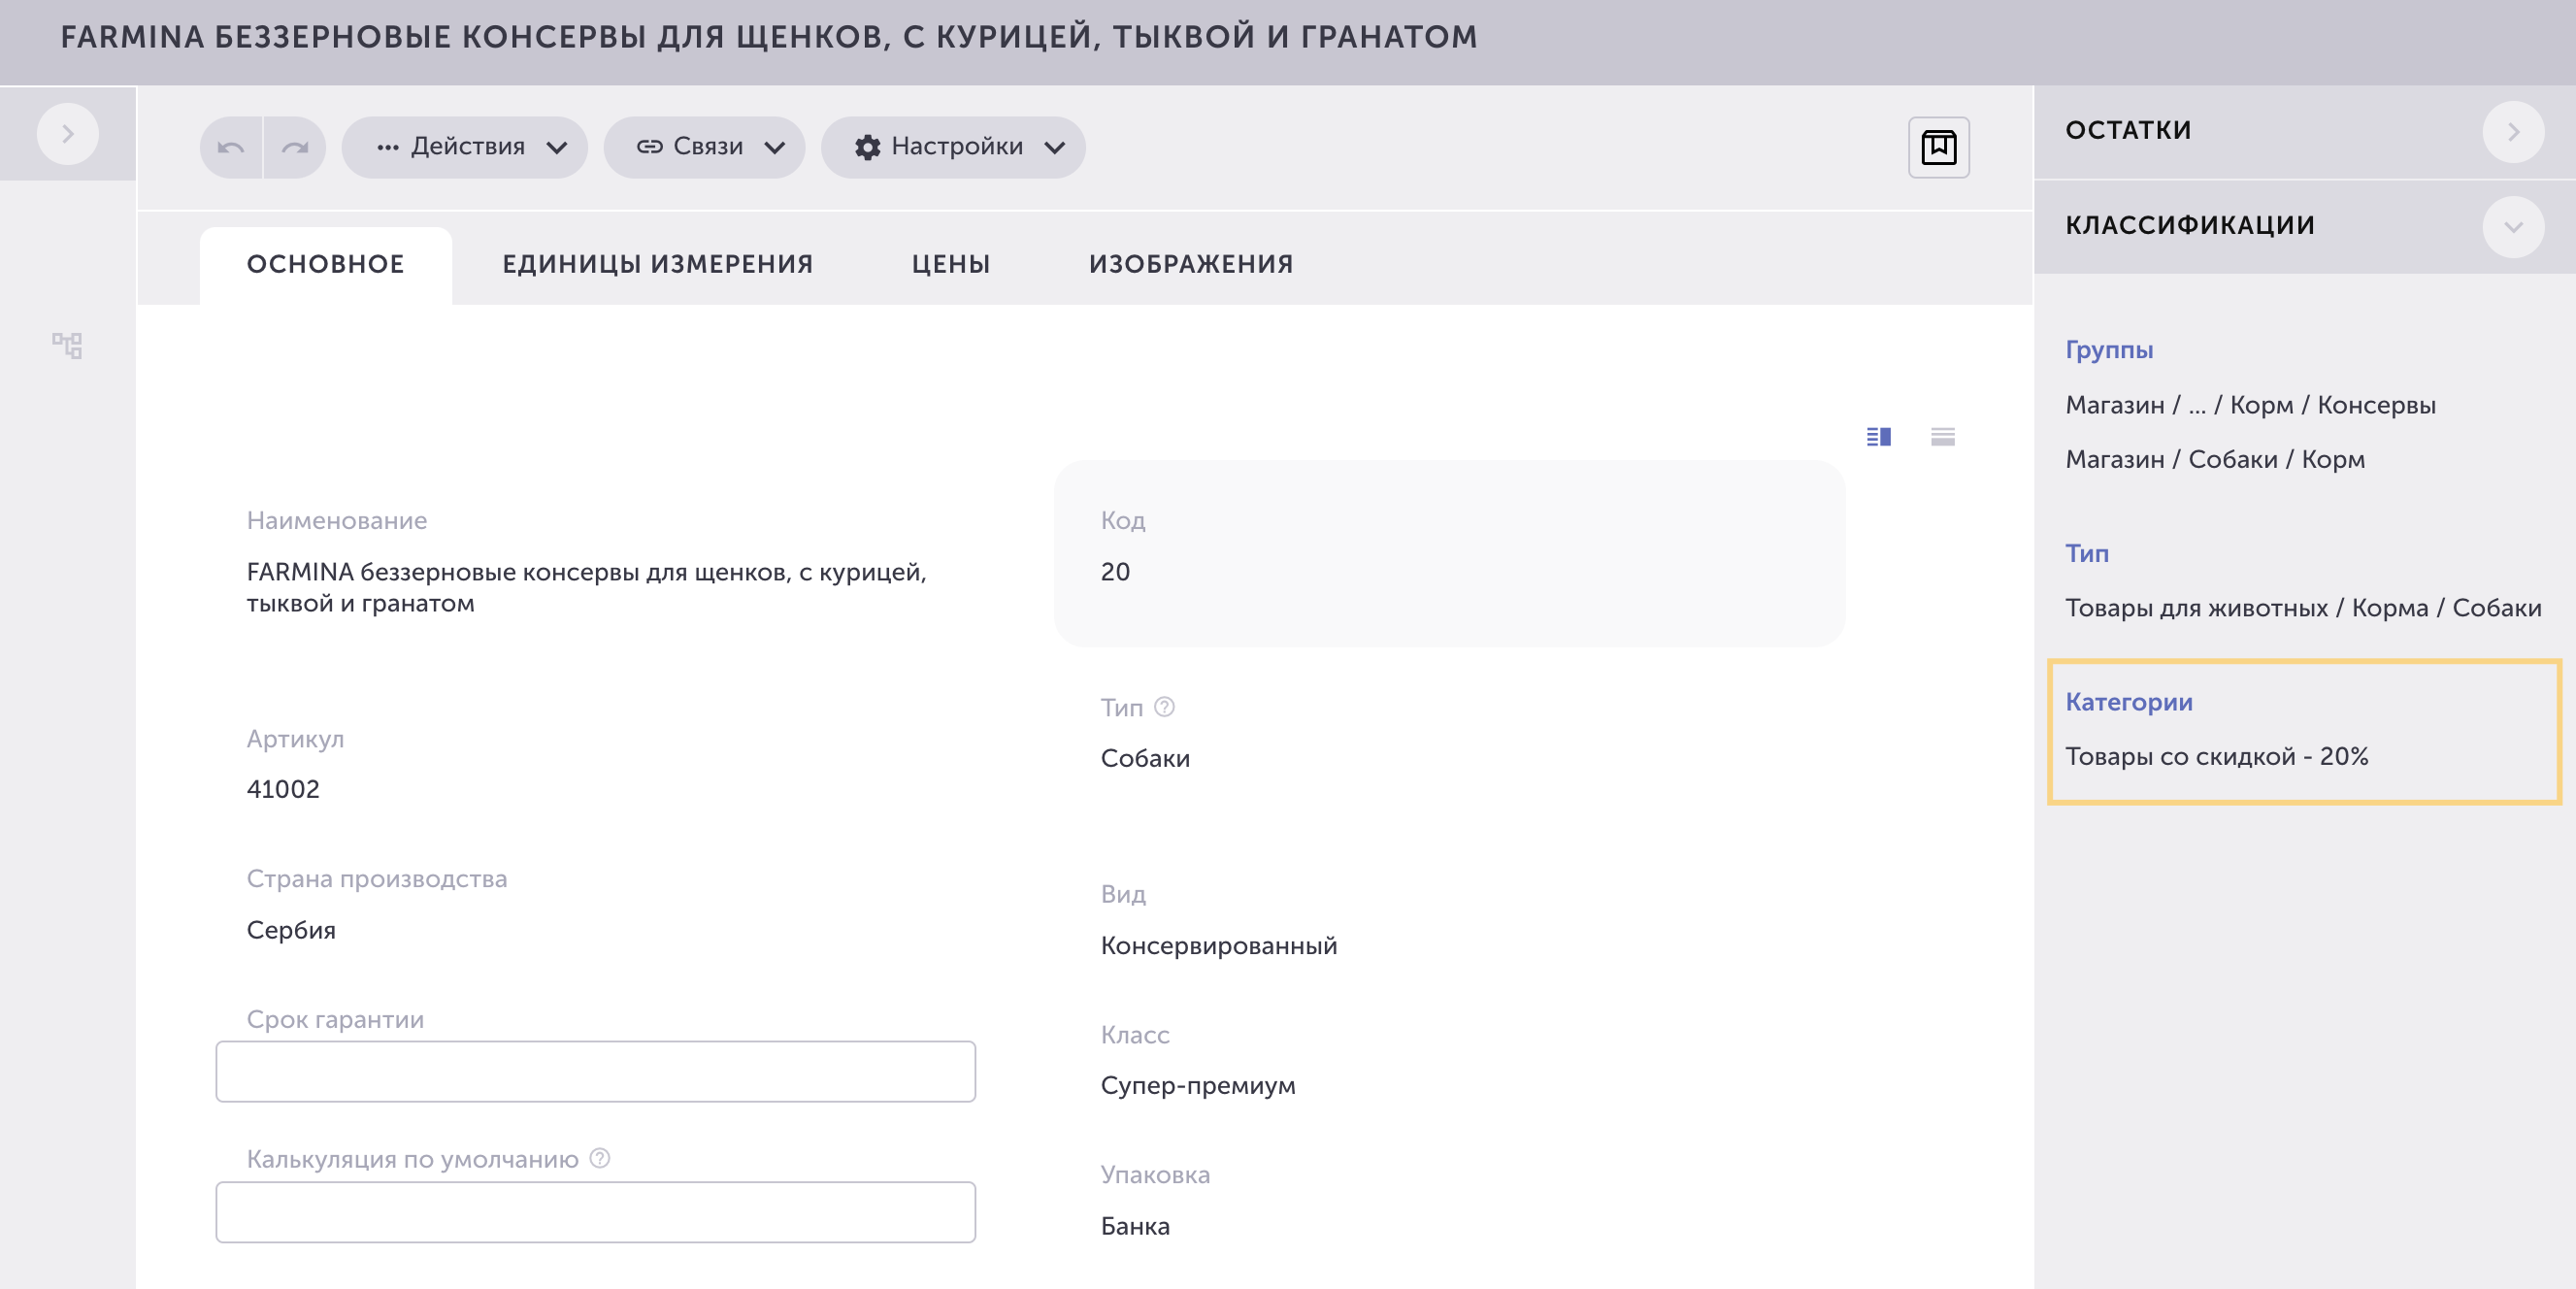
Task: Click help icon next to Тип label
Action: (1164, 707)
